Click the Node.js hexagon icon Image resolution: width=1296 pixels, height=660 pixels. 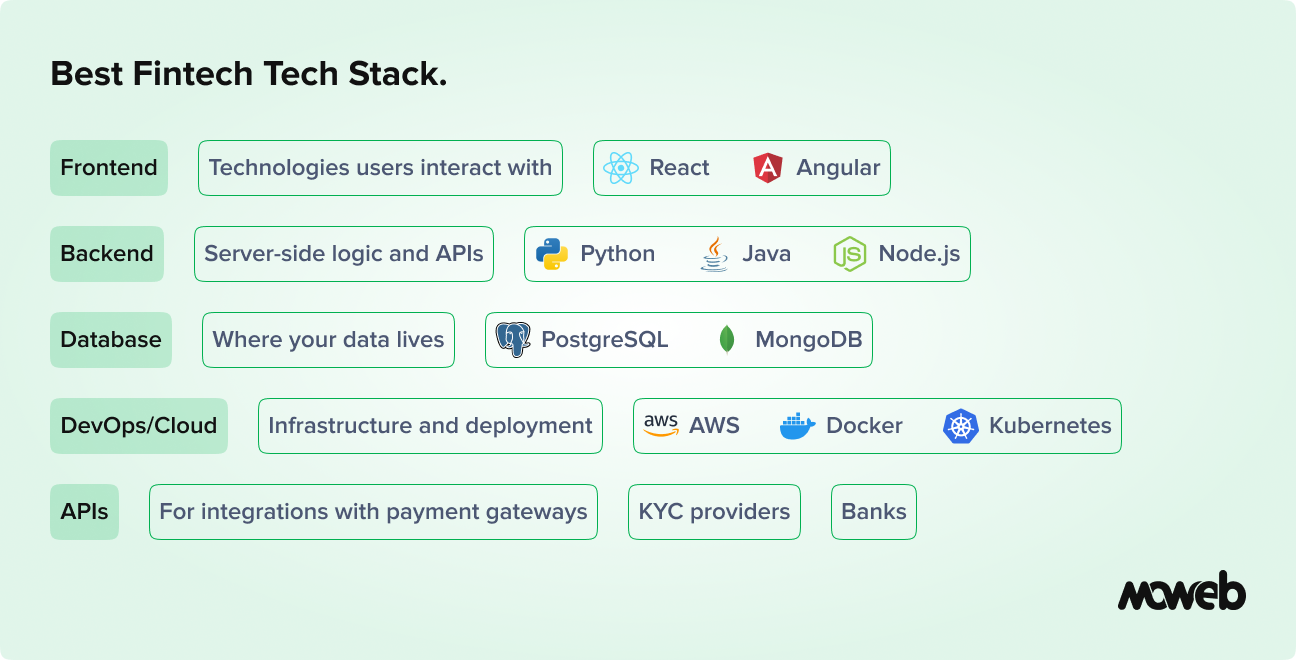pyautogui.click(x=848, y=253)
